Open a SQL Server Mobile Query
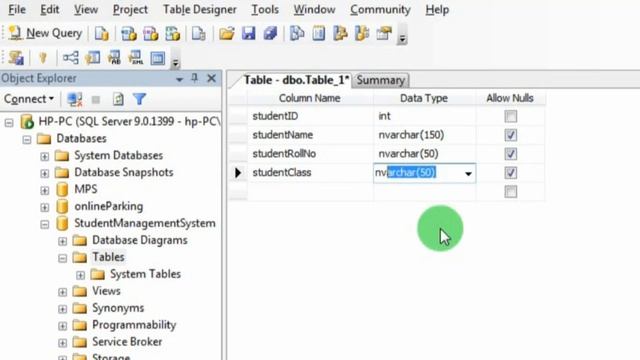Image resolution: width=640 pixels, height=360 pixels. 198,33
